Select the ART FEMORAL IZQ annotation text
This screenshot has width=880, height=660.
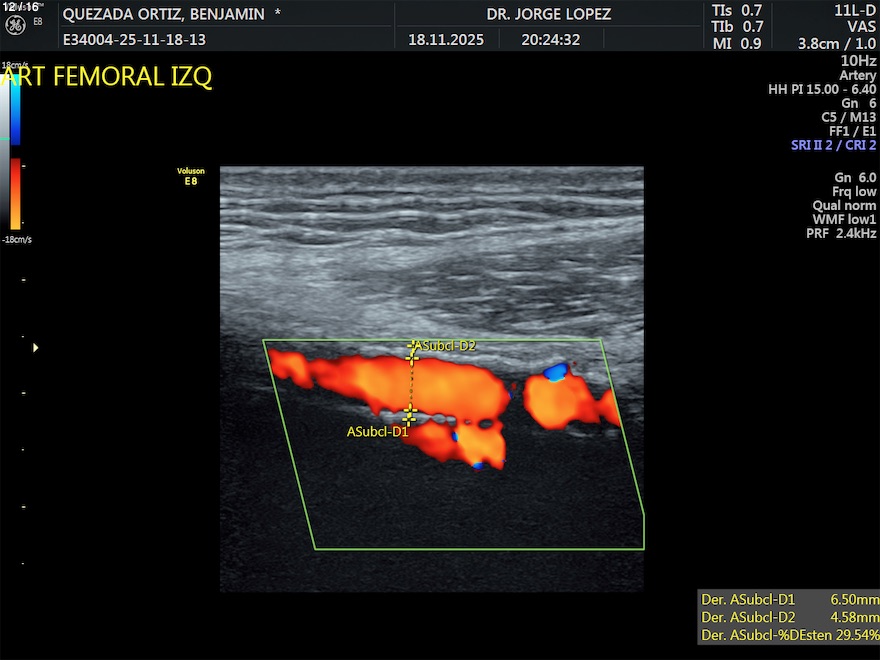pyautogui.click(x=106, y=78)
